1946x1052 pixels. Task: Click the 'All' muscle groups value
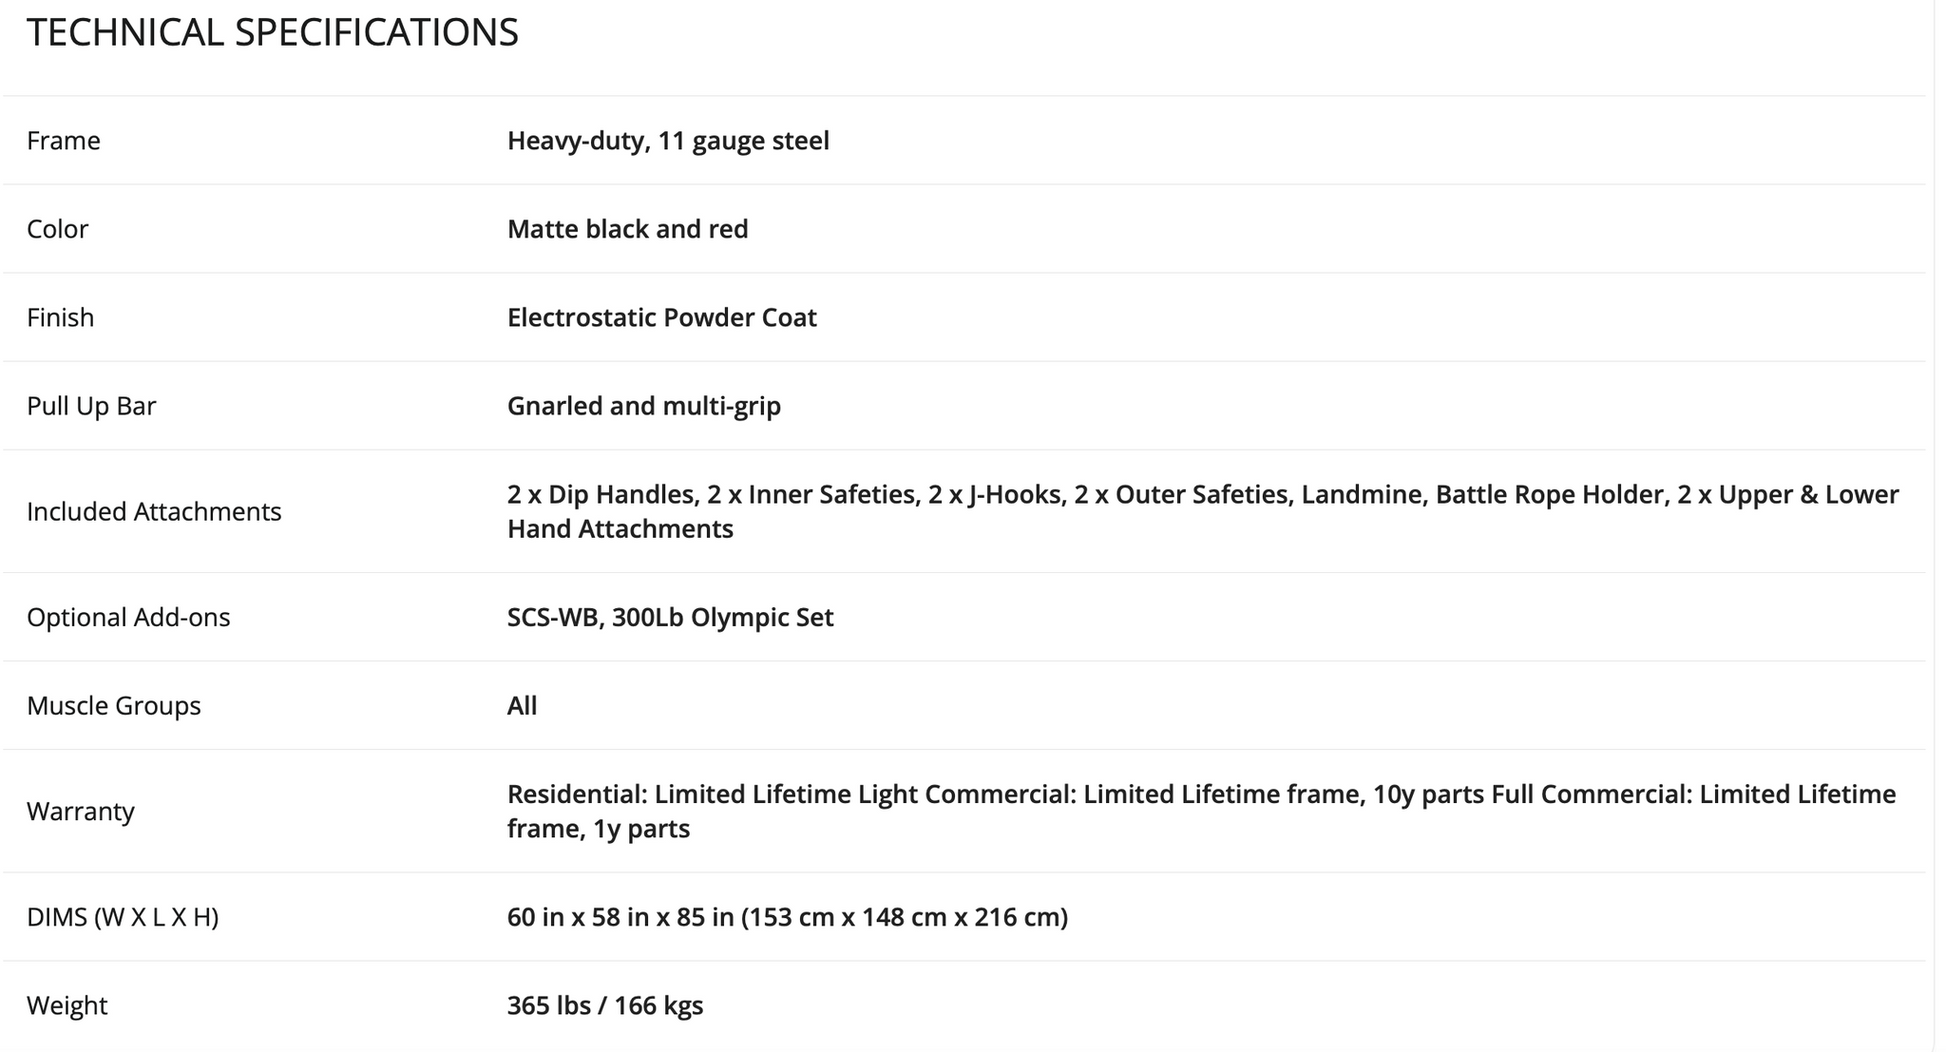521,706
